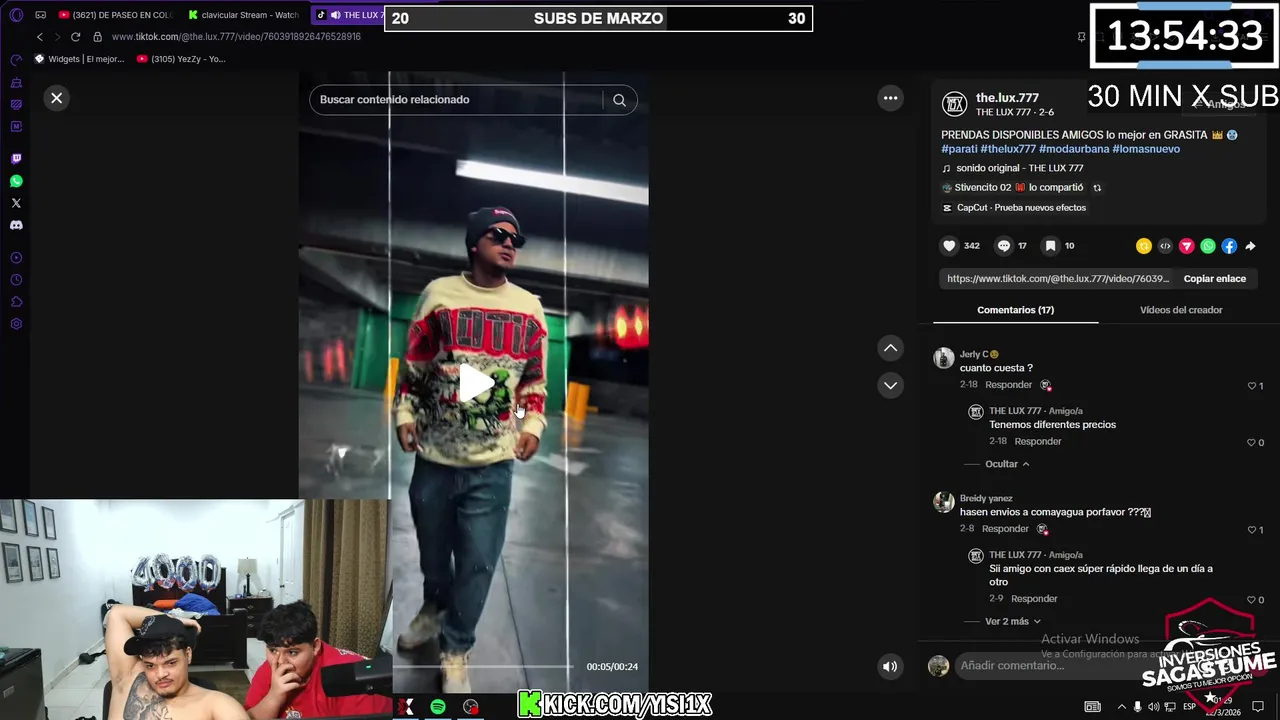The height and width of the screenshot is (720, 1280).
Task: Copy the video link with 'Copiar enlace'
Action: (1214, 279)
